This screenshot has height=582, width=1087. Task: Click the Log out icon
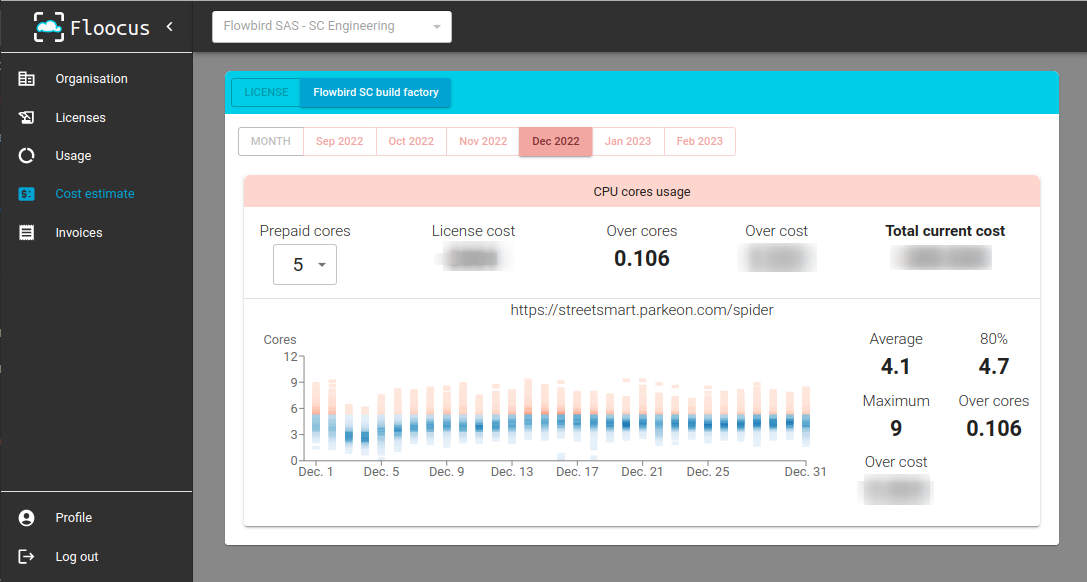coord(25,556)
